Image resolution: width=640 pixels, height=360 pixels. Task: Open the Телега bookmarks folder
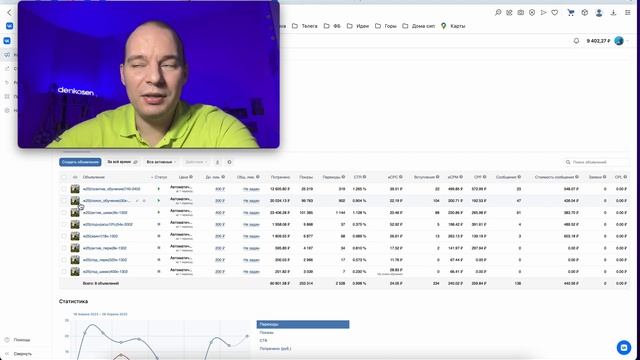pyautogui.click(x=304, y=26)
